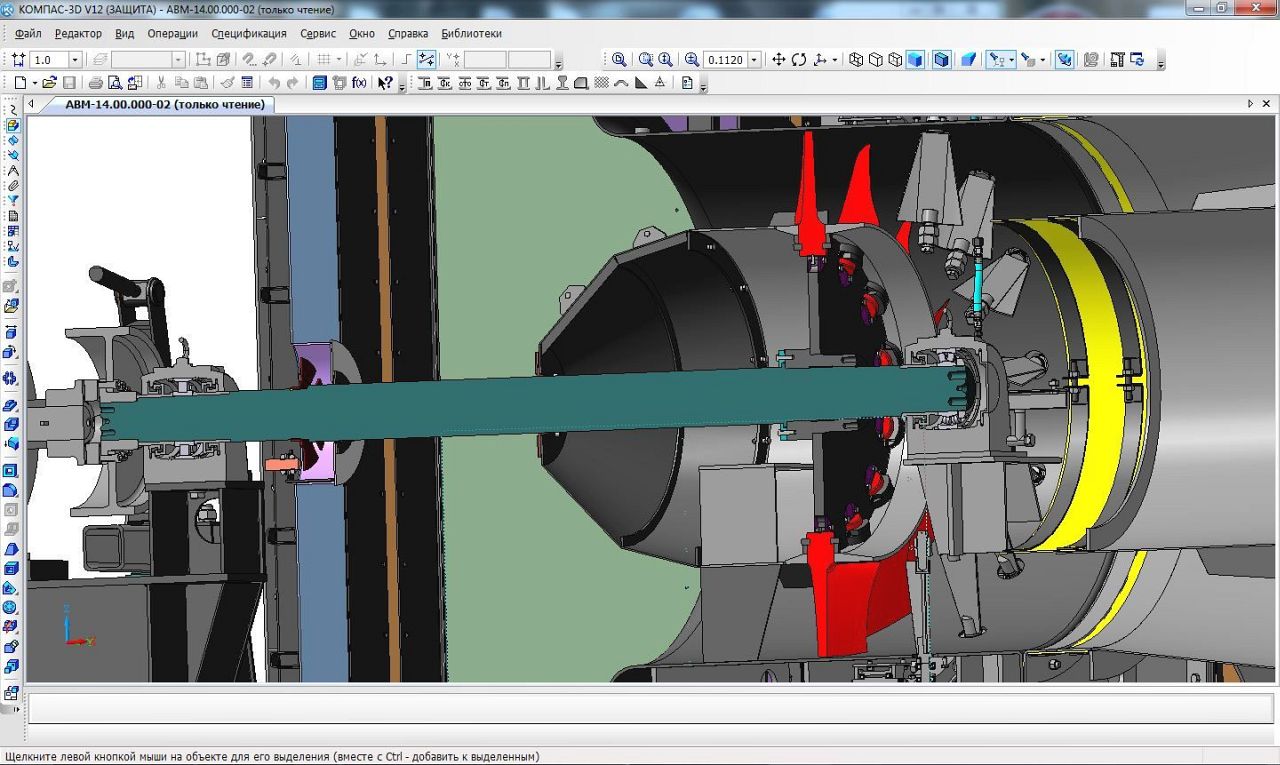Click the Open file folder icon
1280x765 pixels.
[49, 83]
